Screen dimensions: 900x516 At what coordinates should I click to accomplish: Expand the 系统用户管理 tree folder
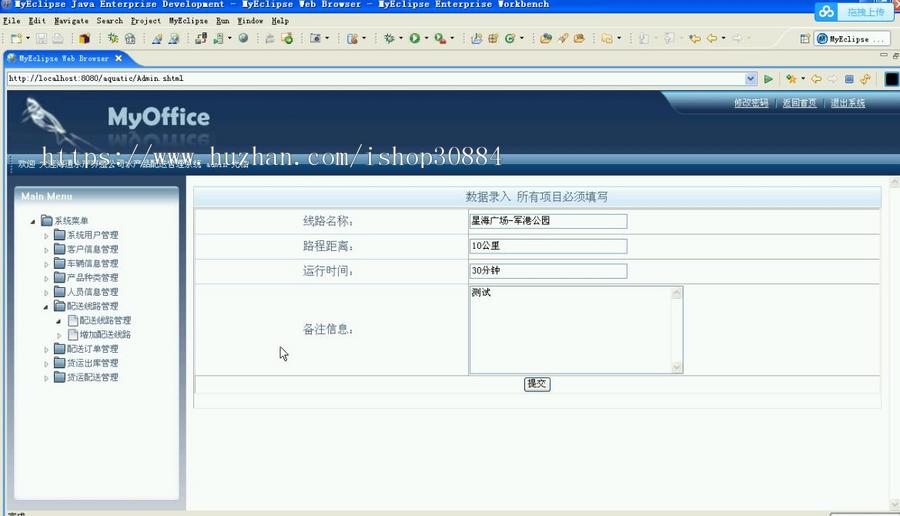[x=46, y=235]
